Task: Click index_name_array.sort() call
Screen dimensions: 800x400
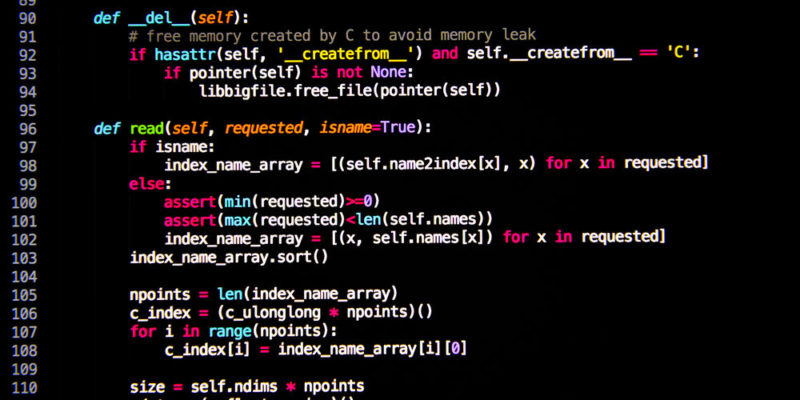Action: coord(229,257)
